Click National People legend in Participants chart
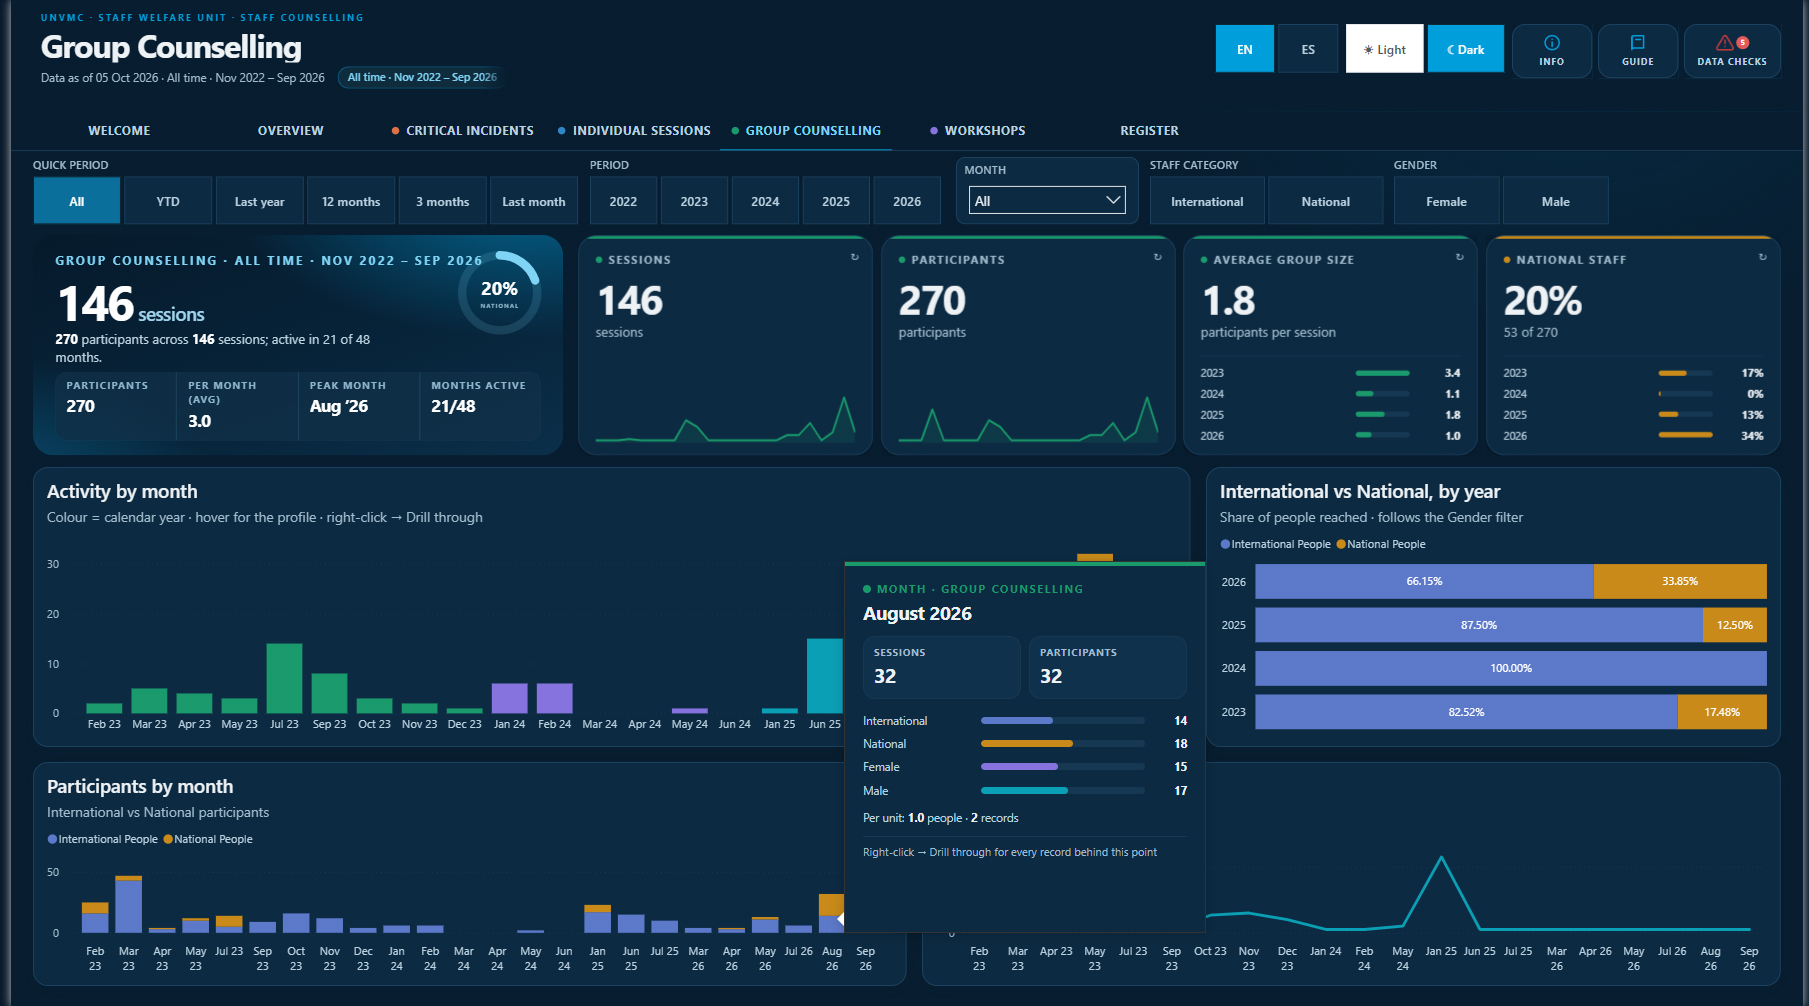Image resolution: width=1809 pixels, height=1006 pixels. pyautogui.click(x=208, y=839)
